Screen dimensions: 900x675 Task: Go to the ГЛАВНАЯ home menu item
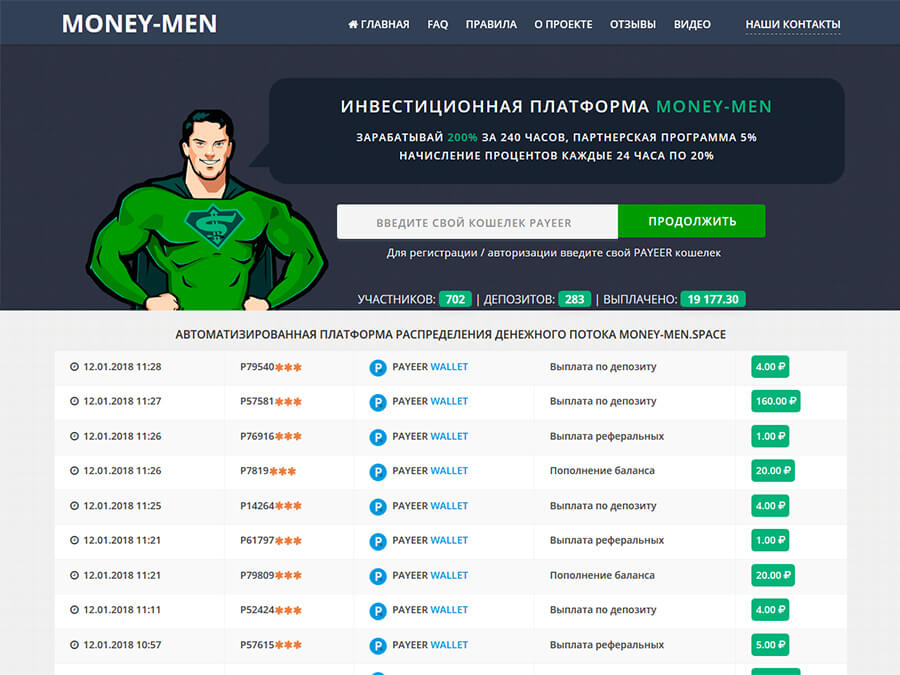click(379, 25)
